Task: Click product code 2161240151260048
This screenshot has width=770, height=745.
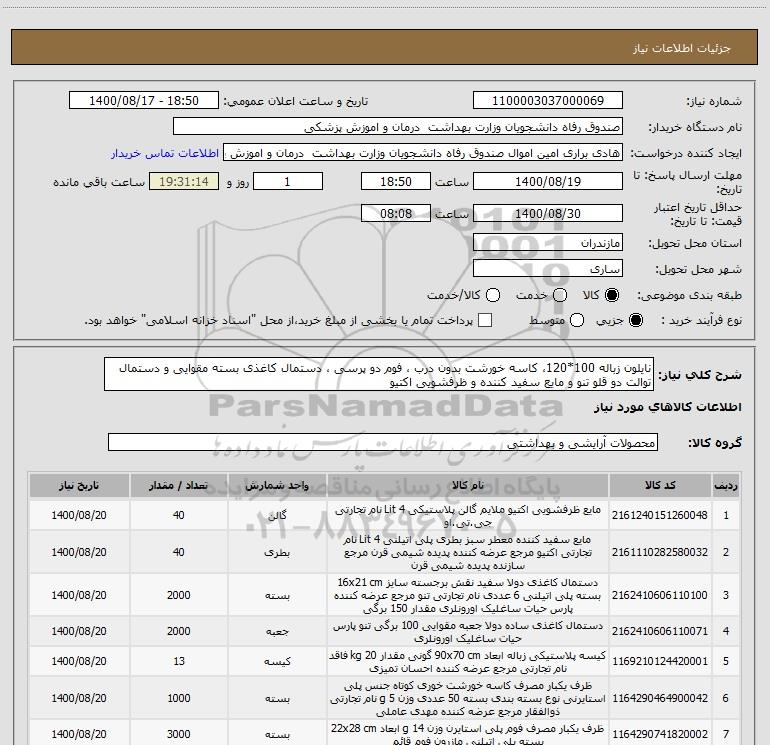Action: coord(660,515)
